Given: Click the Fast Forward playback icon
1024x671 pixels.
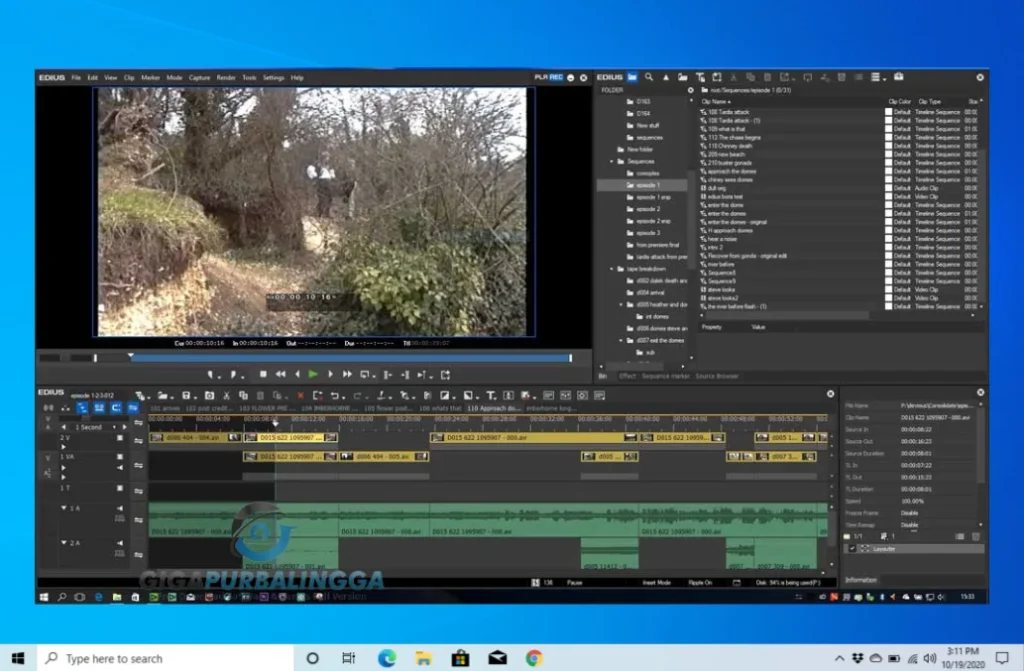Looking at the screenshot, I should tap(346, 374).
